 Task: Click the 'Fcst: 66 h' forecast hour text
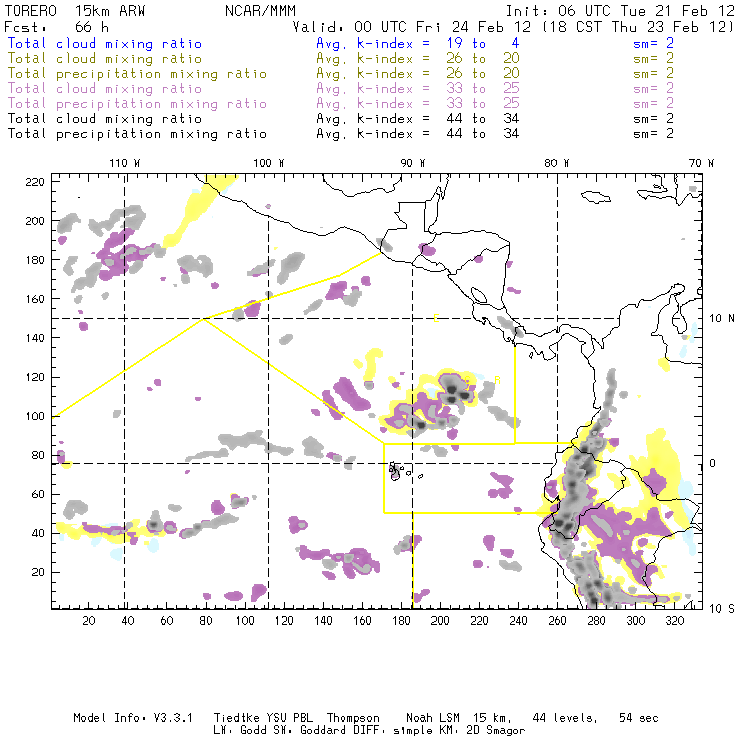click(x=56, y=27)
